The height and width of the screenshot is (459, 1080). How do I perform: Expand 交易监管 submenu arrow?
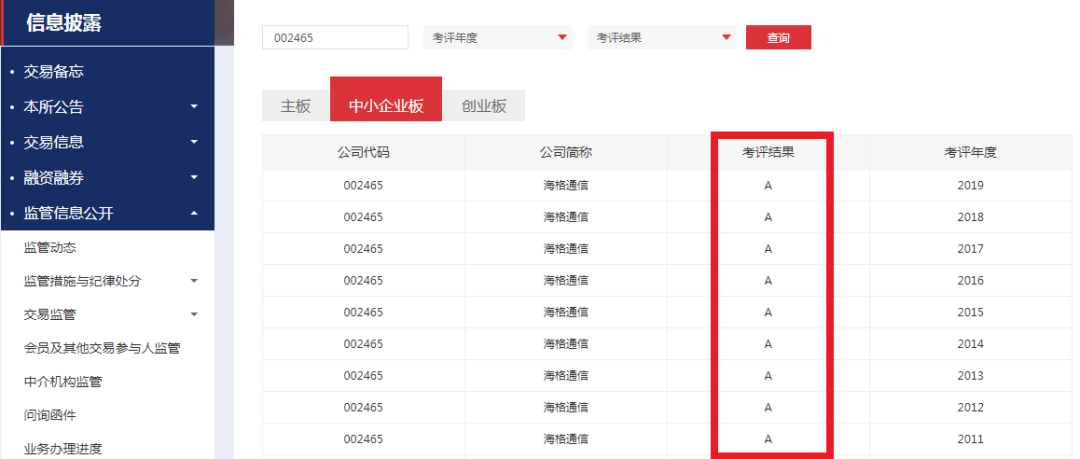(x=194, y=315)
